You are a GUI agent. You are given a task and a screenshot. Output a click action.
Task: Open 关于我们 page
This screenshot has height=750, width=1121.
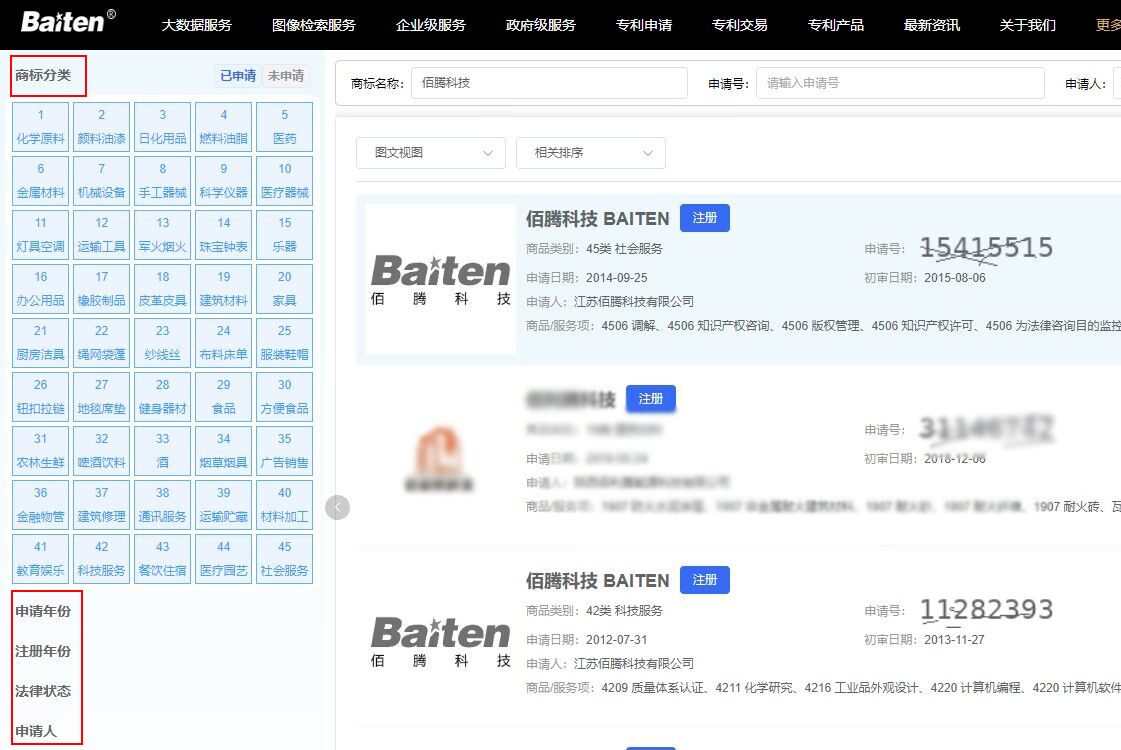[1027, 25]
